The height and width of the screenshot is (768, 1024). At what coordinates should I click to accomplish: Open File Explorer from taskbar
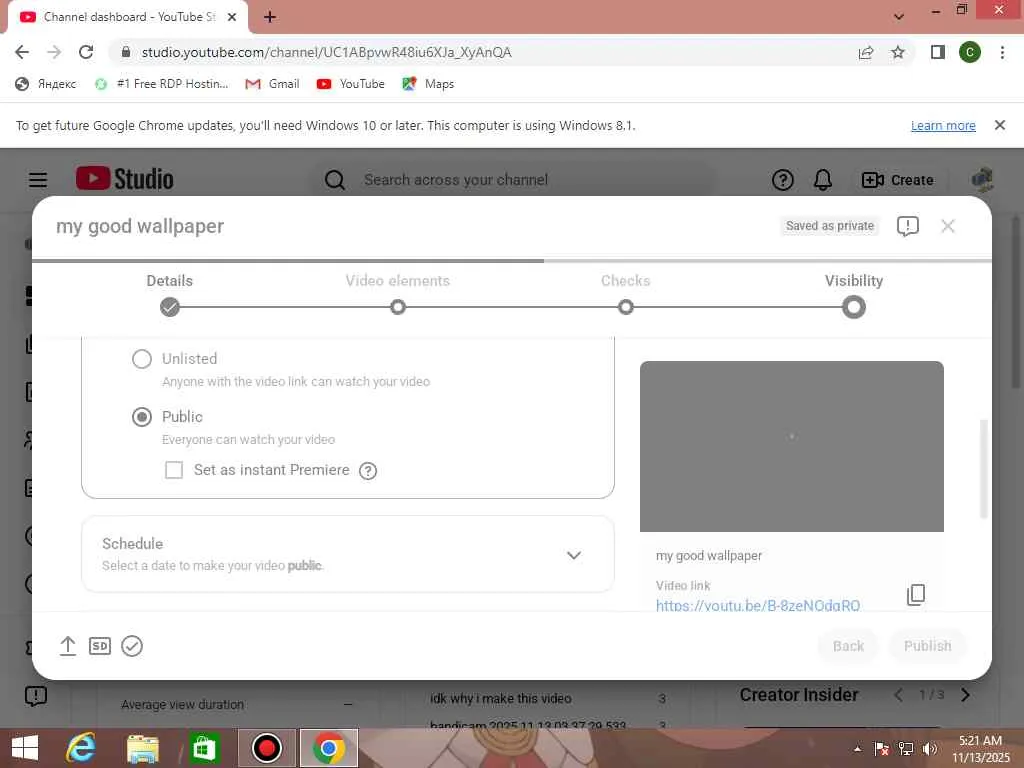click(x=142, y=748)
